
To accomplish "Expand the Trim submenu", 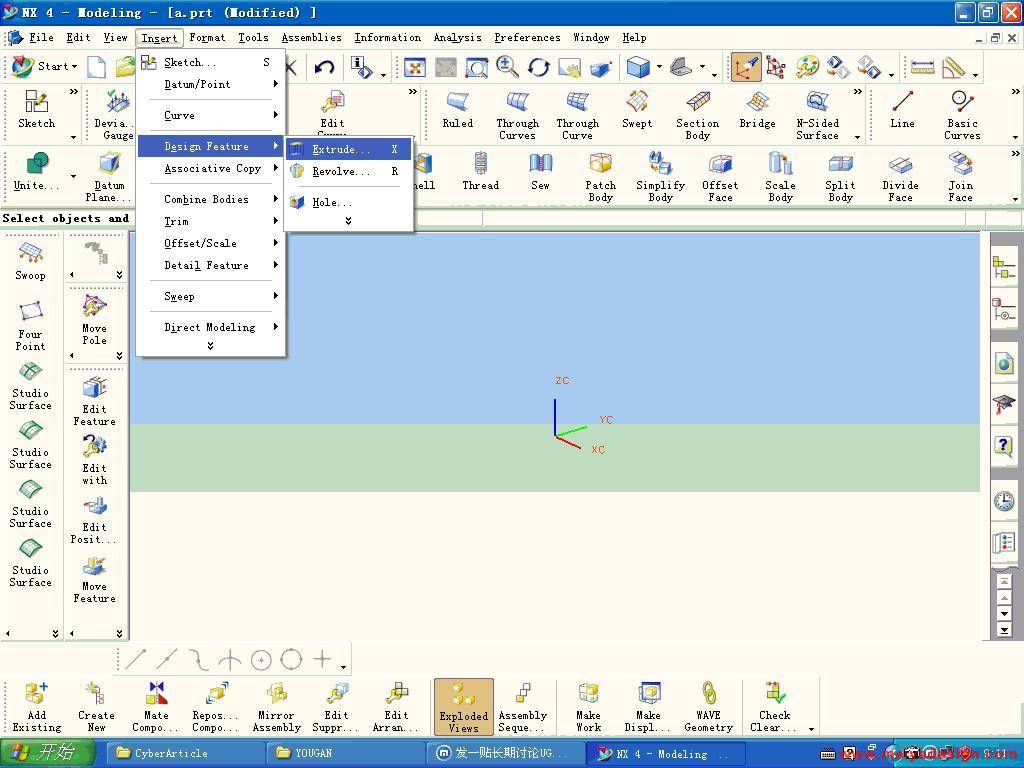I will point(211,221).
